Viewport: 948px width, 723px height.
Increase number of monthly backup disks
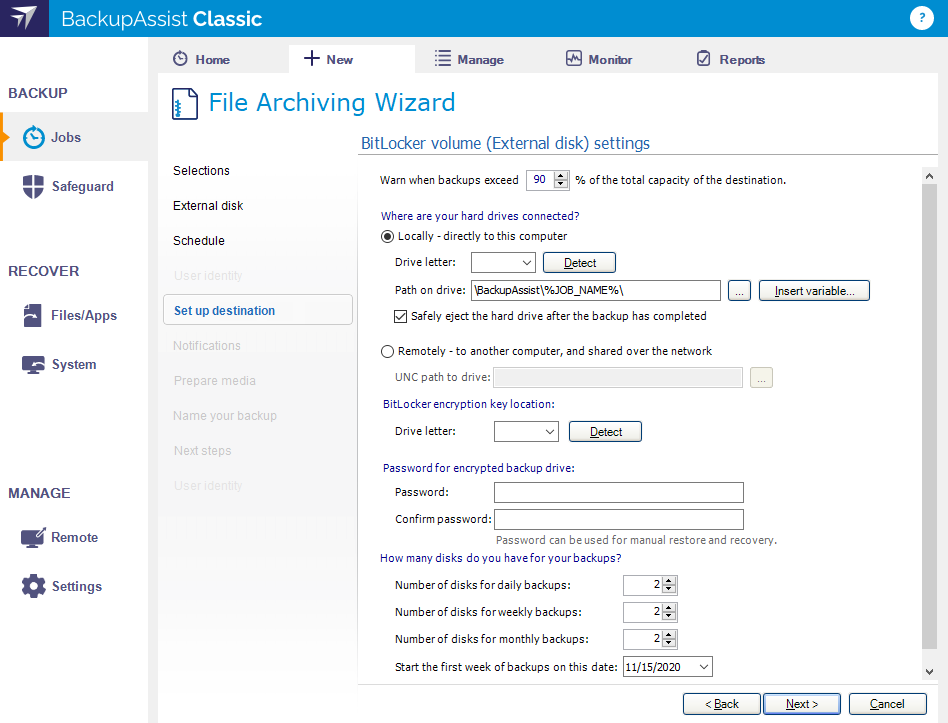pyautogui.click(x=669, y=635)
